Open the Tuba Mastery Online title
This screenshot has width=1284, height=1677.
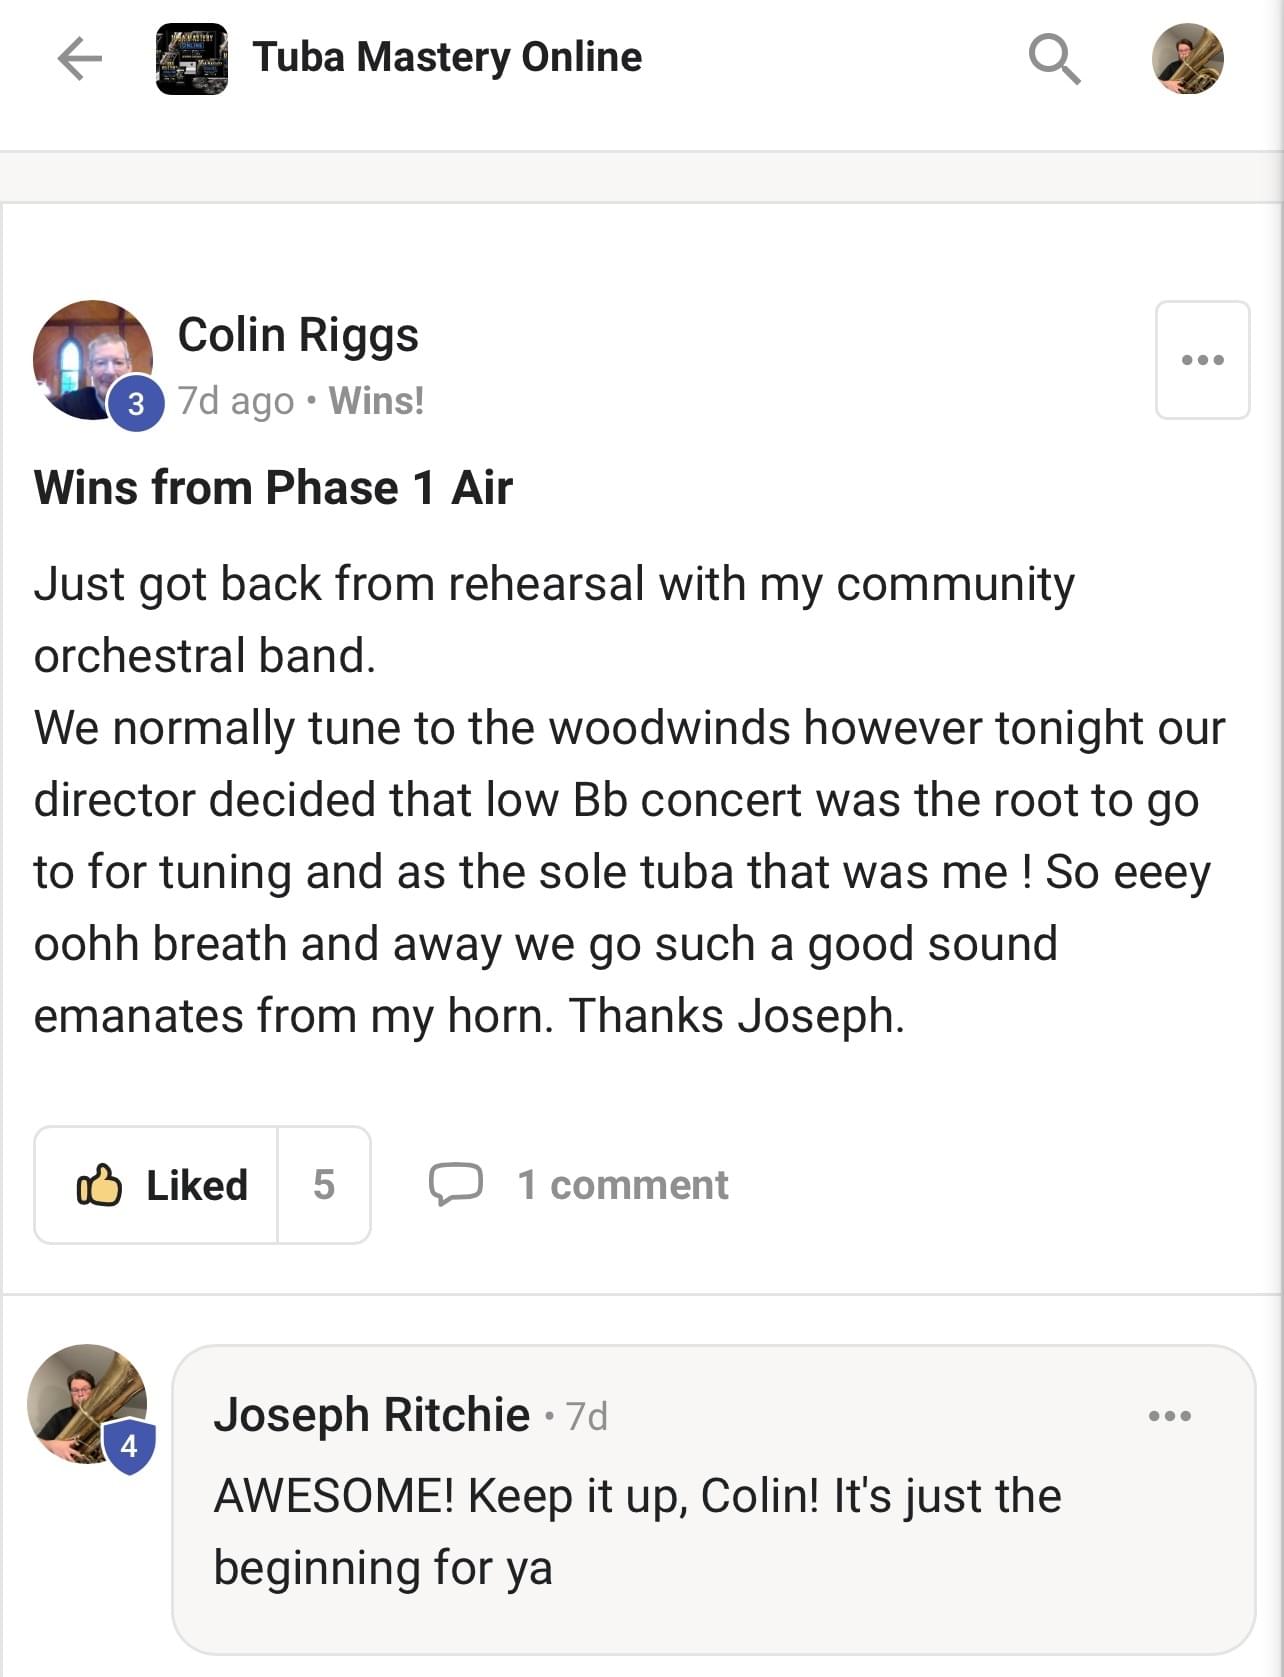[x=447, y=58]
